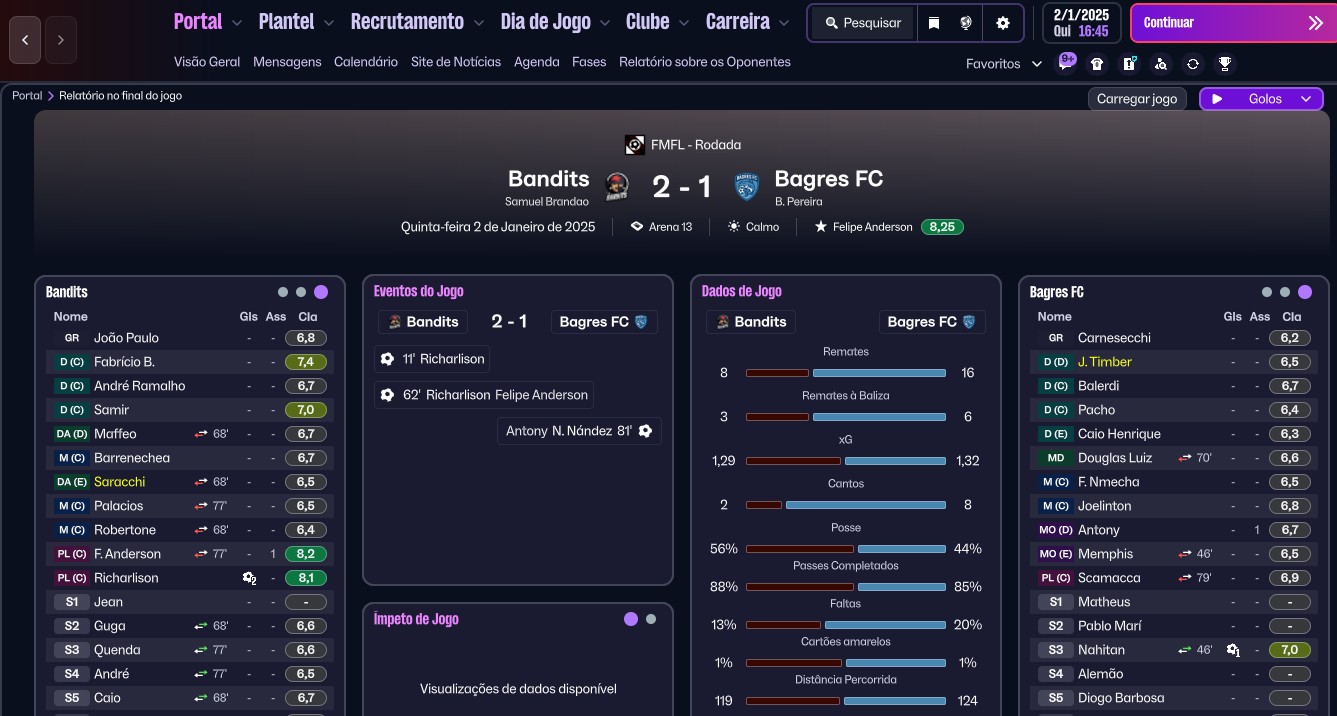Screen dimensions: 1337x716
Task: Click the trophy icon in the shortcuts row
Action: (x=1224, y=64)
